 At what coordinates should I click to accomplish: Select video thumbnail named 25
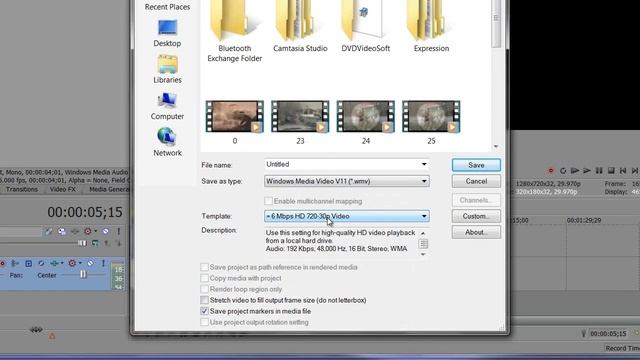(x=431, y=122)
